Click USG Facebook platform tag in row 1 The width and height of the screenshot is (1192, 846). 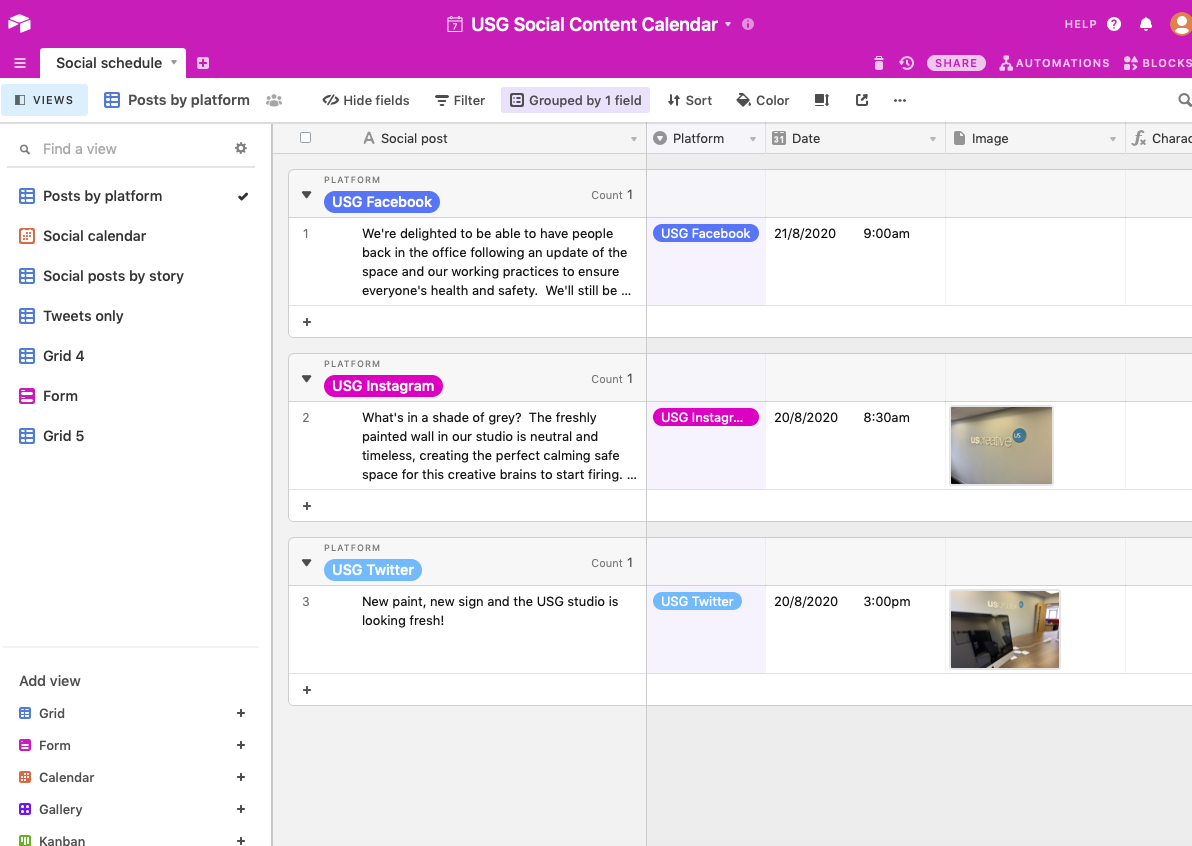705,233
